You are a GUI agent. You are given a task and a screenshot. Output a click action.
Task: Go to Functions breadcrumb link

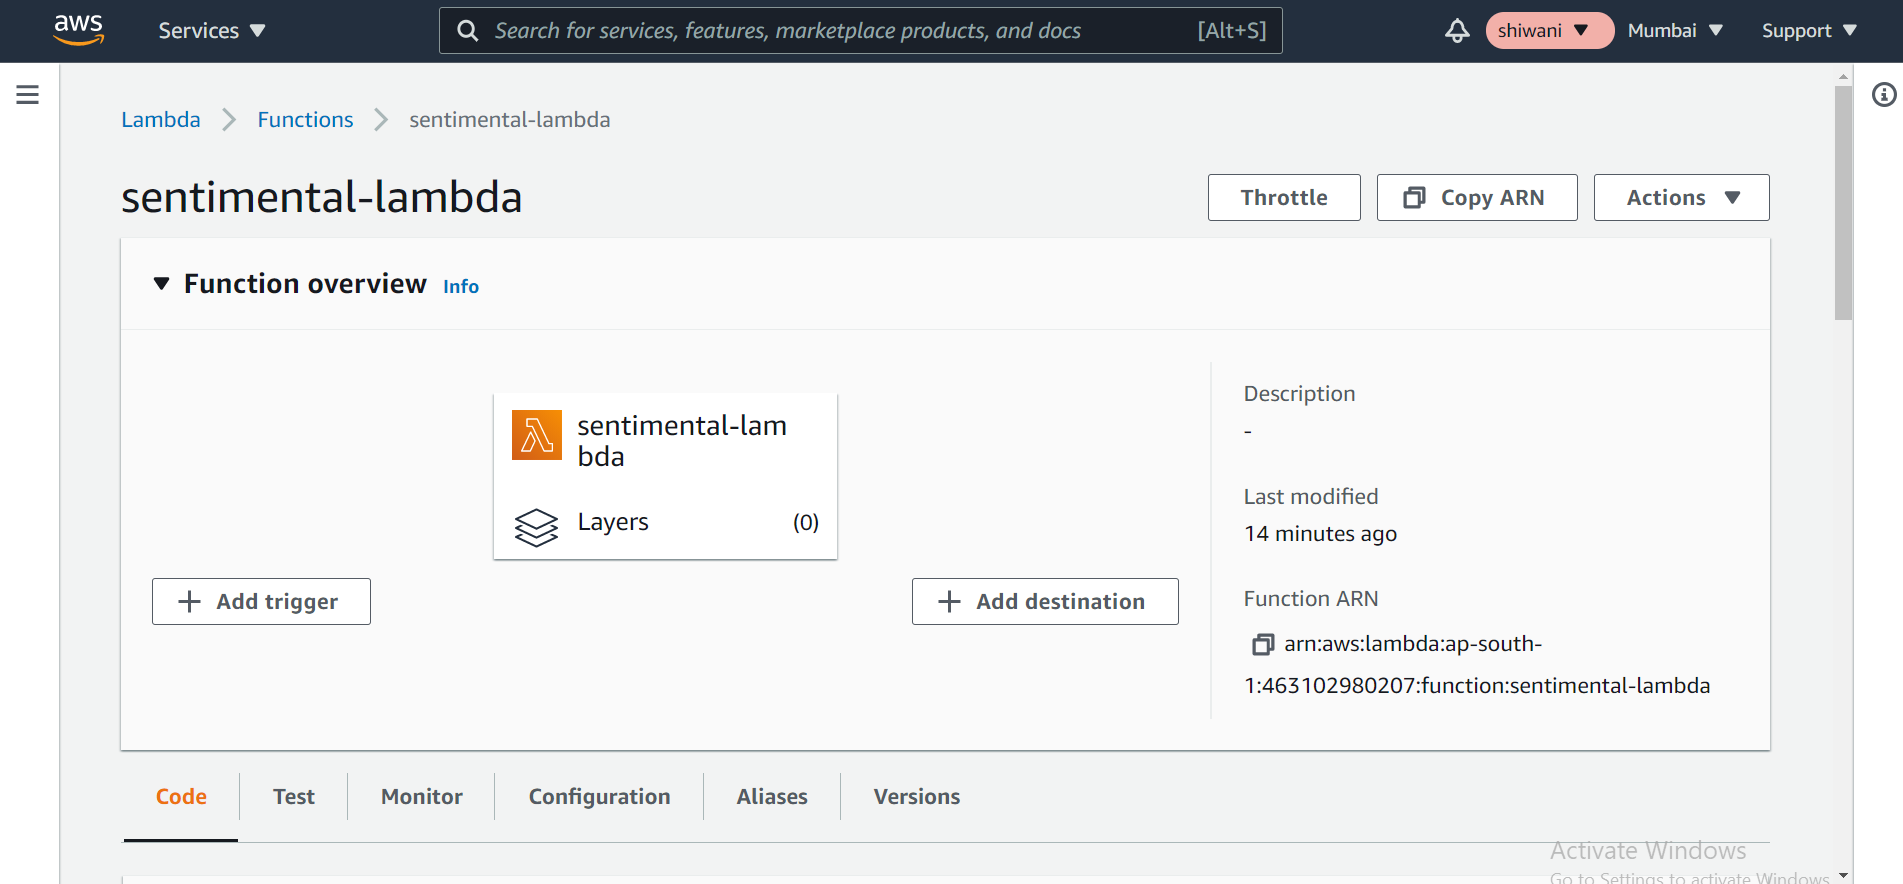point(305,120)
